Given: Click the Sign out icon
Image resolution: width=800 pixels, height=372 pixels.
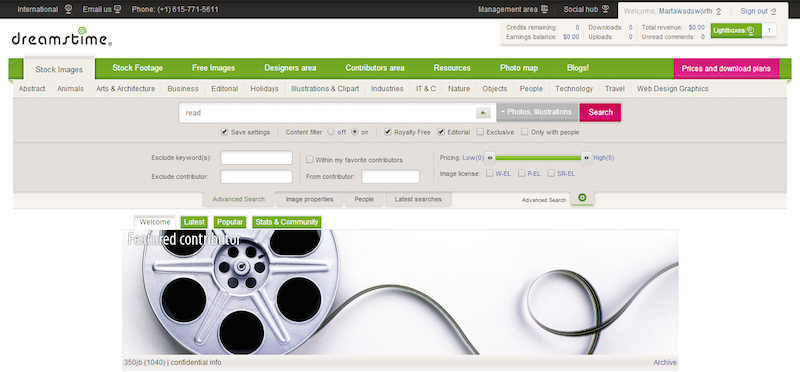Looking at the screenshot, I should coord(773,11).
